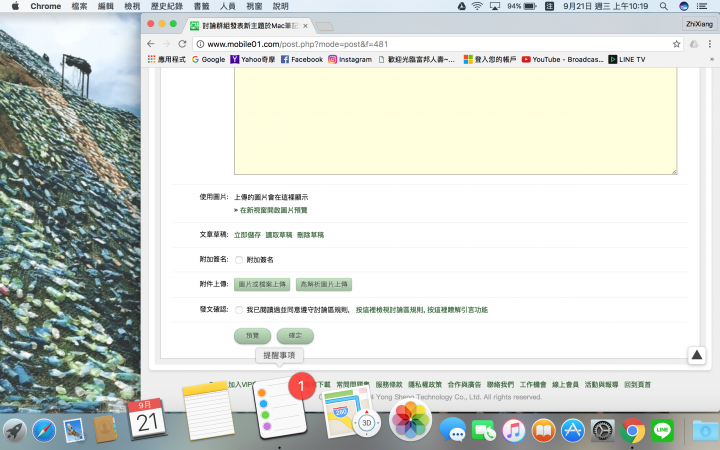Reload the current page
720x450 pixels.
(x=182, y=44)
